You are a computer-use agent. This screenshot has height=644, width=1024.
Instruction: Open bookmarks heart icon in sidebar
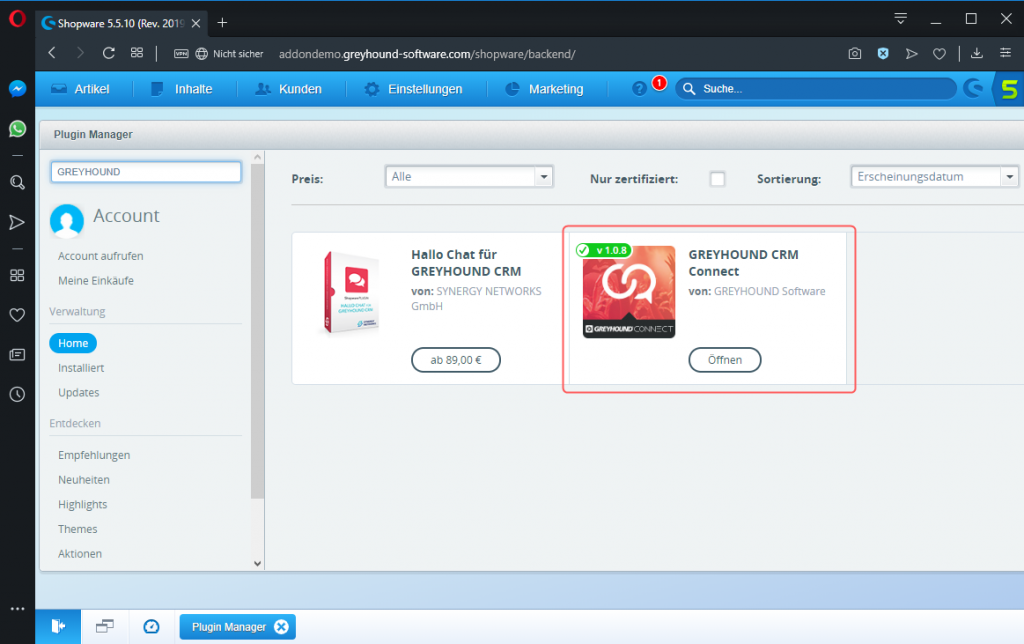pyautogui.click(x=18, y=315)
